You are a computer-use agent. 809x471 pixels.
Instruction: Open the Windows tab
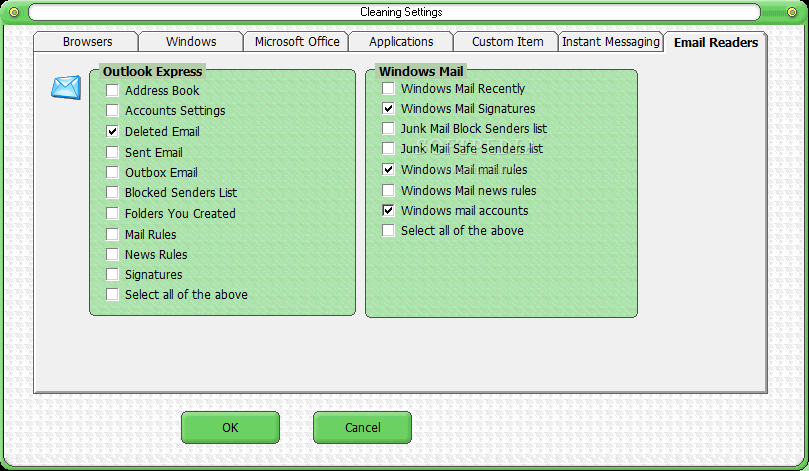(x=191, y=42)
